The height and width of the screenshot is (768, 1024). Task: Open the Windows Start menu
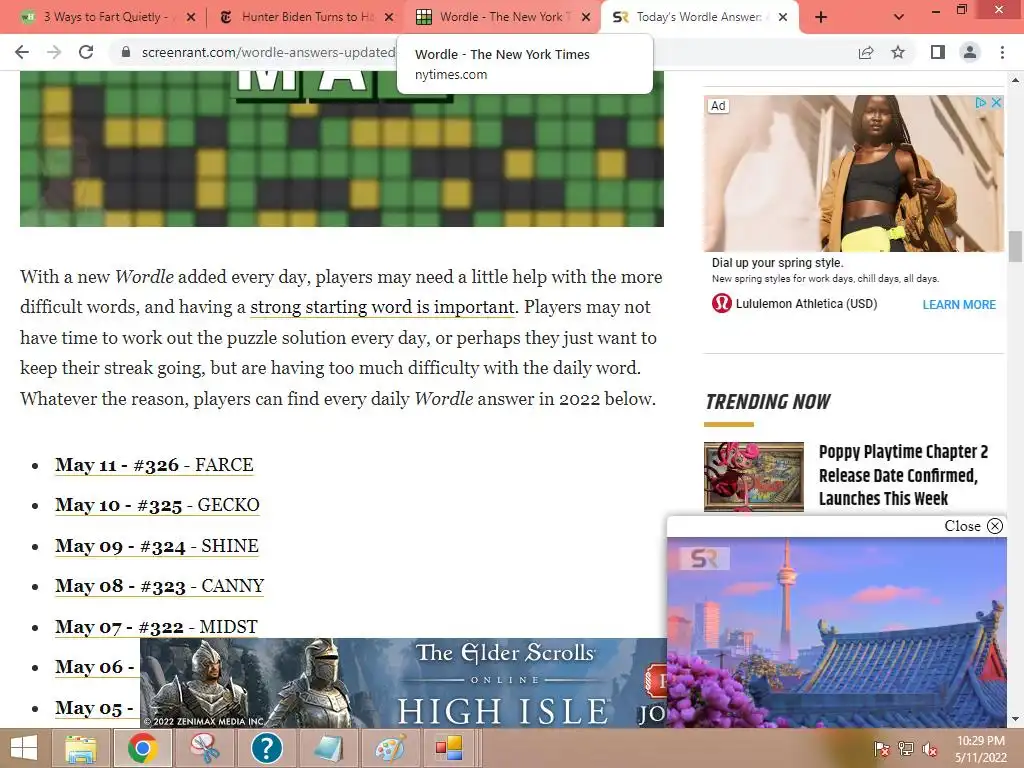[24, 748]
